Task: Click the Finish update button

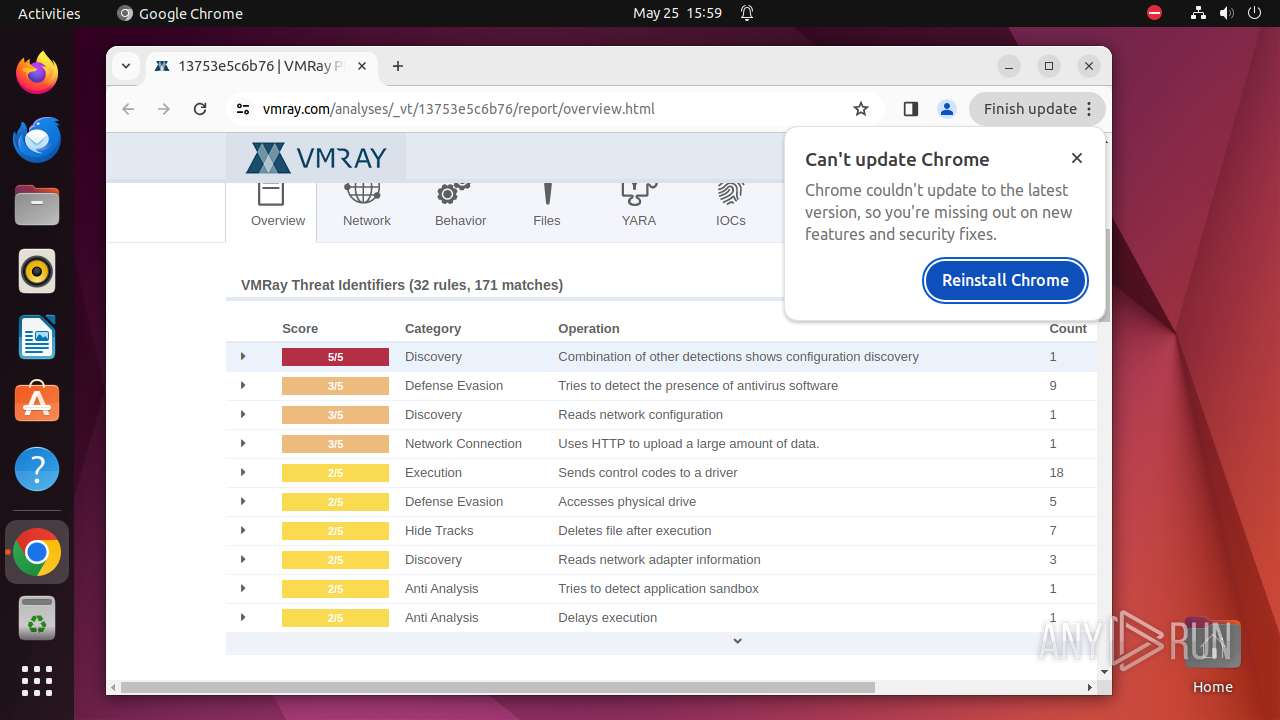Action: coord(1038,109)
